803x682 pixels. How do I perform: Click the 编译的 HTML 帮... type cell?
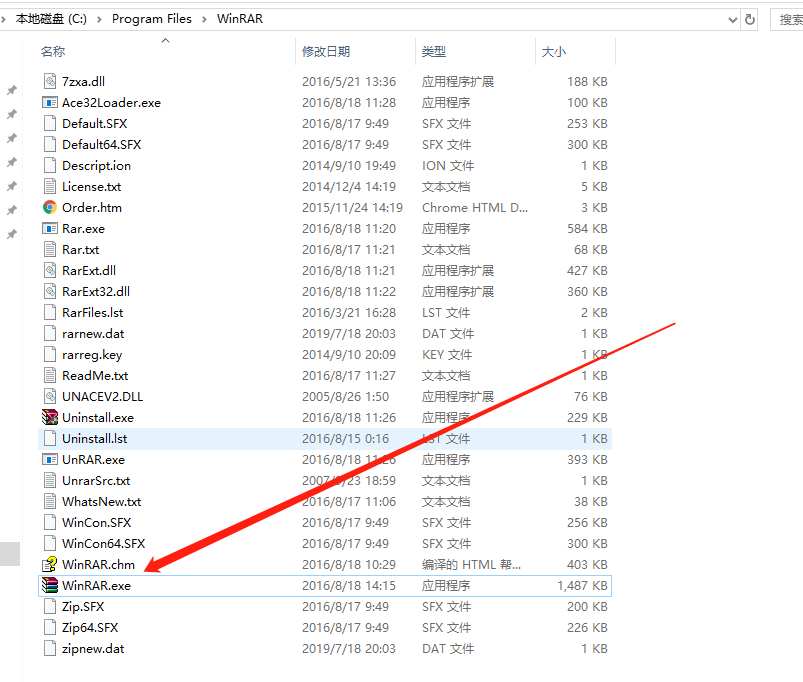click(x=471, y=564)
